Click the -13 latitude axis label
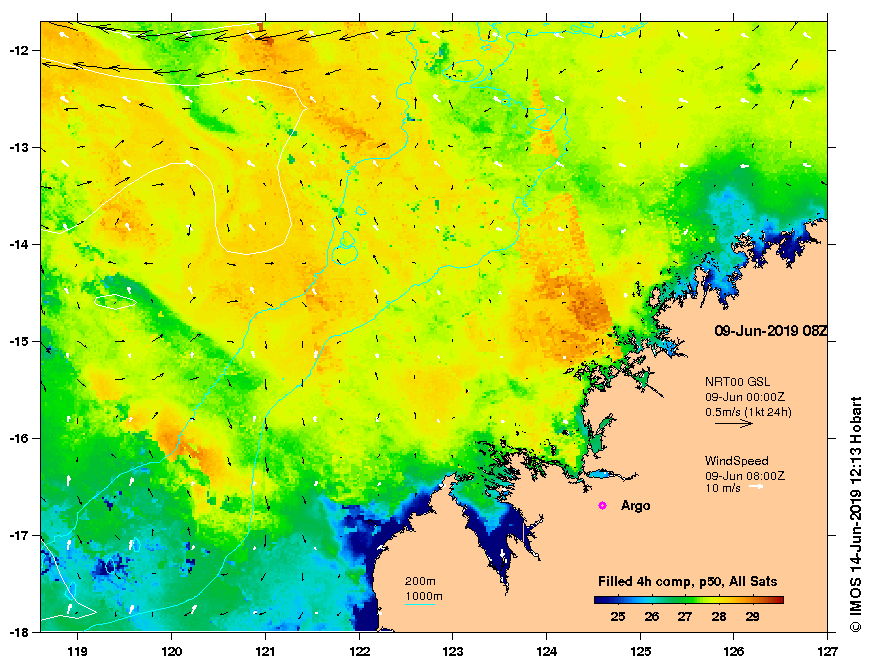 point(17,148)
